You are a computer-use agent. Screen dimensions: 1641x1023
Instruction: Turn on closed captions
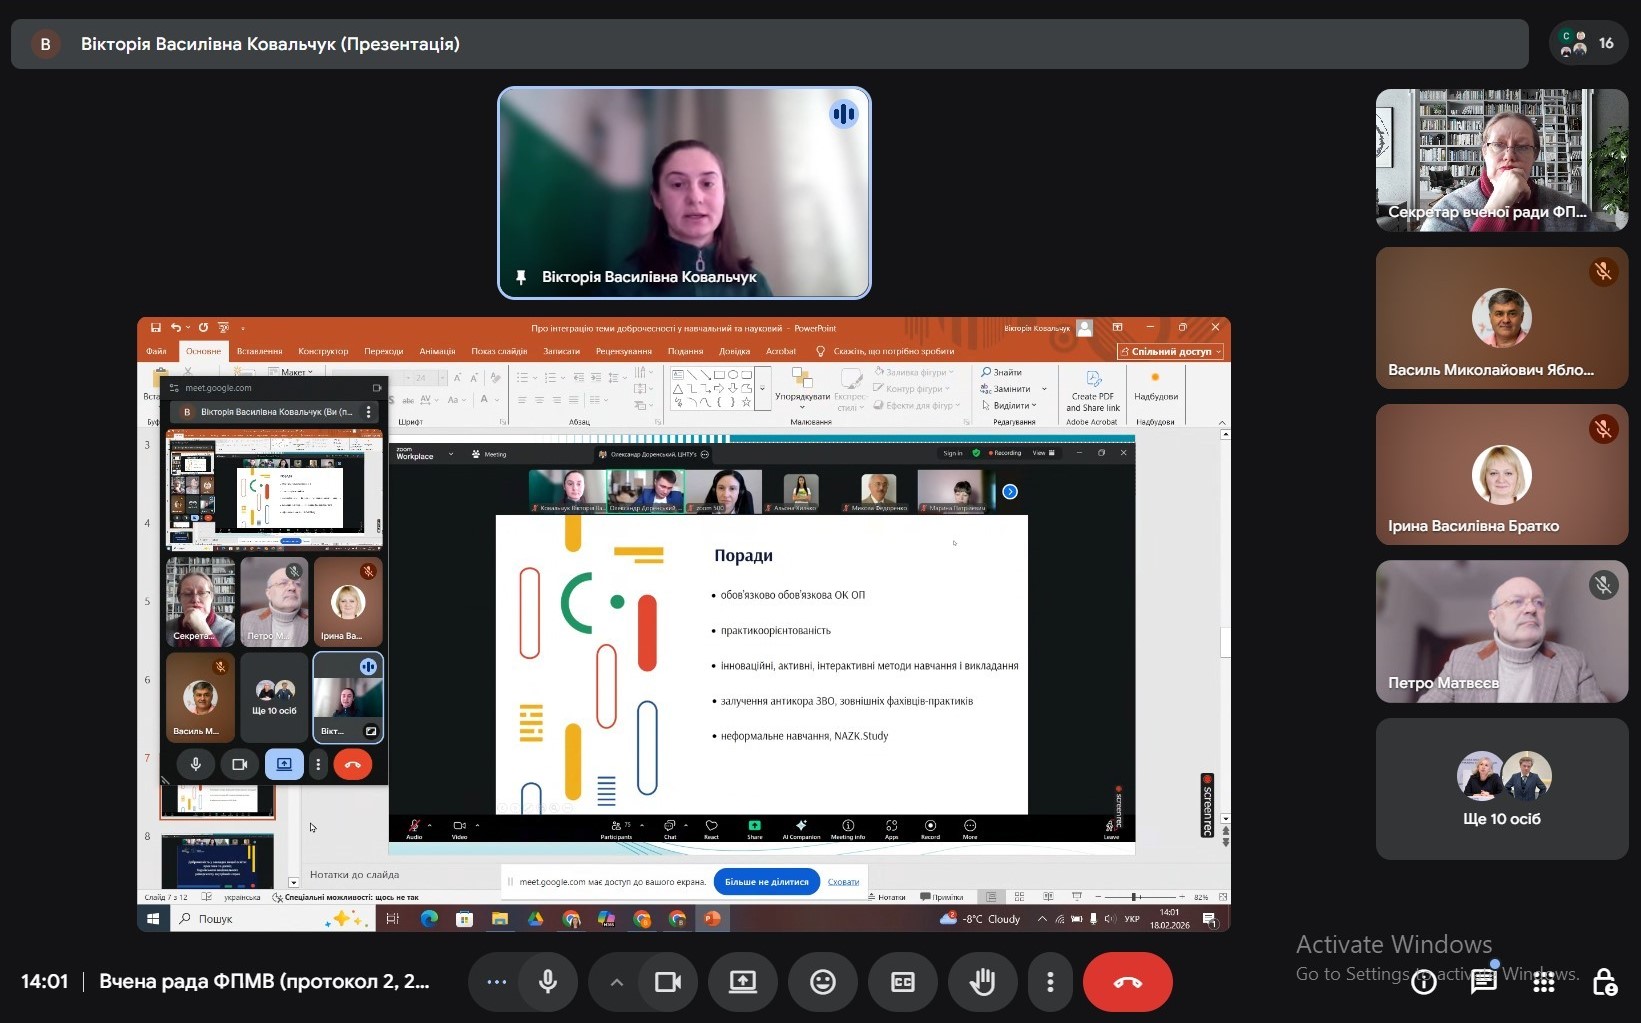(902, 982)
